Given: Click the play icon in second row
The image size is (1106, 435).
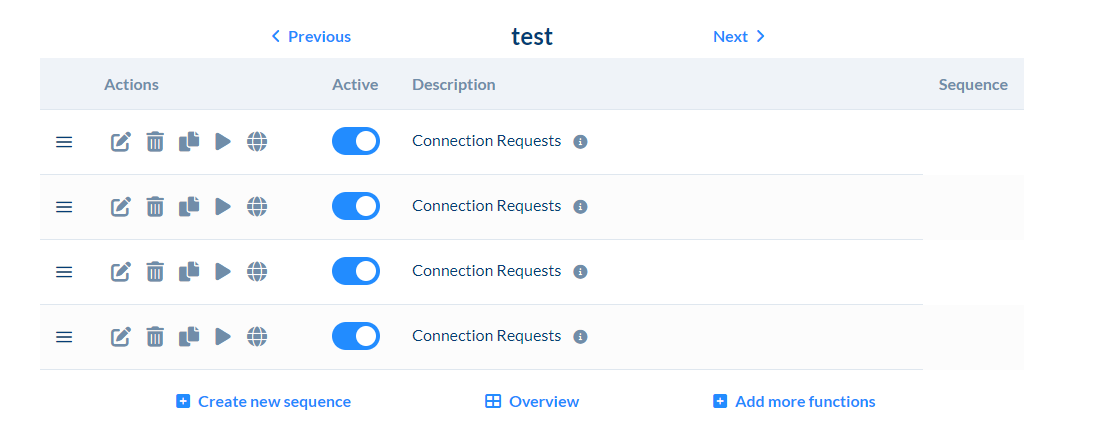Looking at the screenshot, I should (x=223, y=207).
